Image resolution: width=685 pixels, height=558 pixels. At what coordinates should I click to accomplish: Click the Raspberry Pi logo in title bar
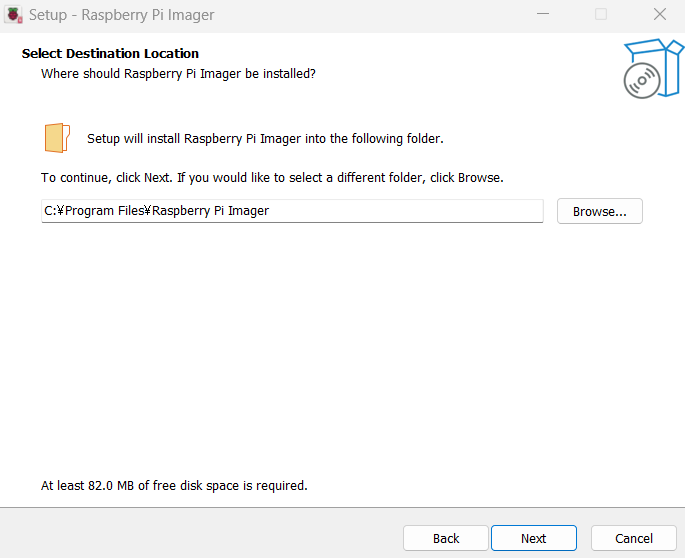13,14
